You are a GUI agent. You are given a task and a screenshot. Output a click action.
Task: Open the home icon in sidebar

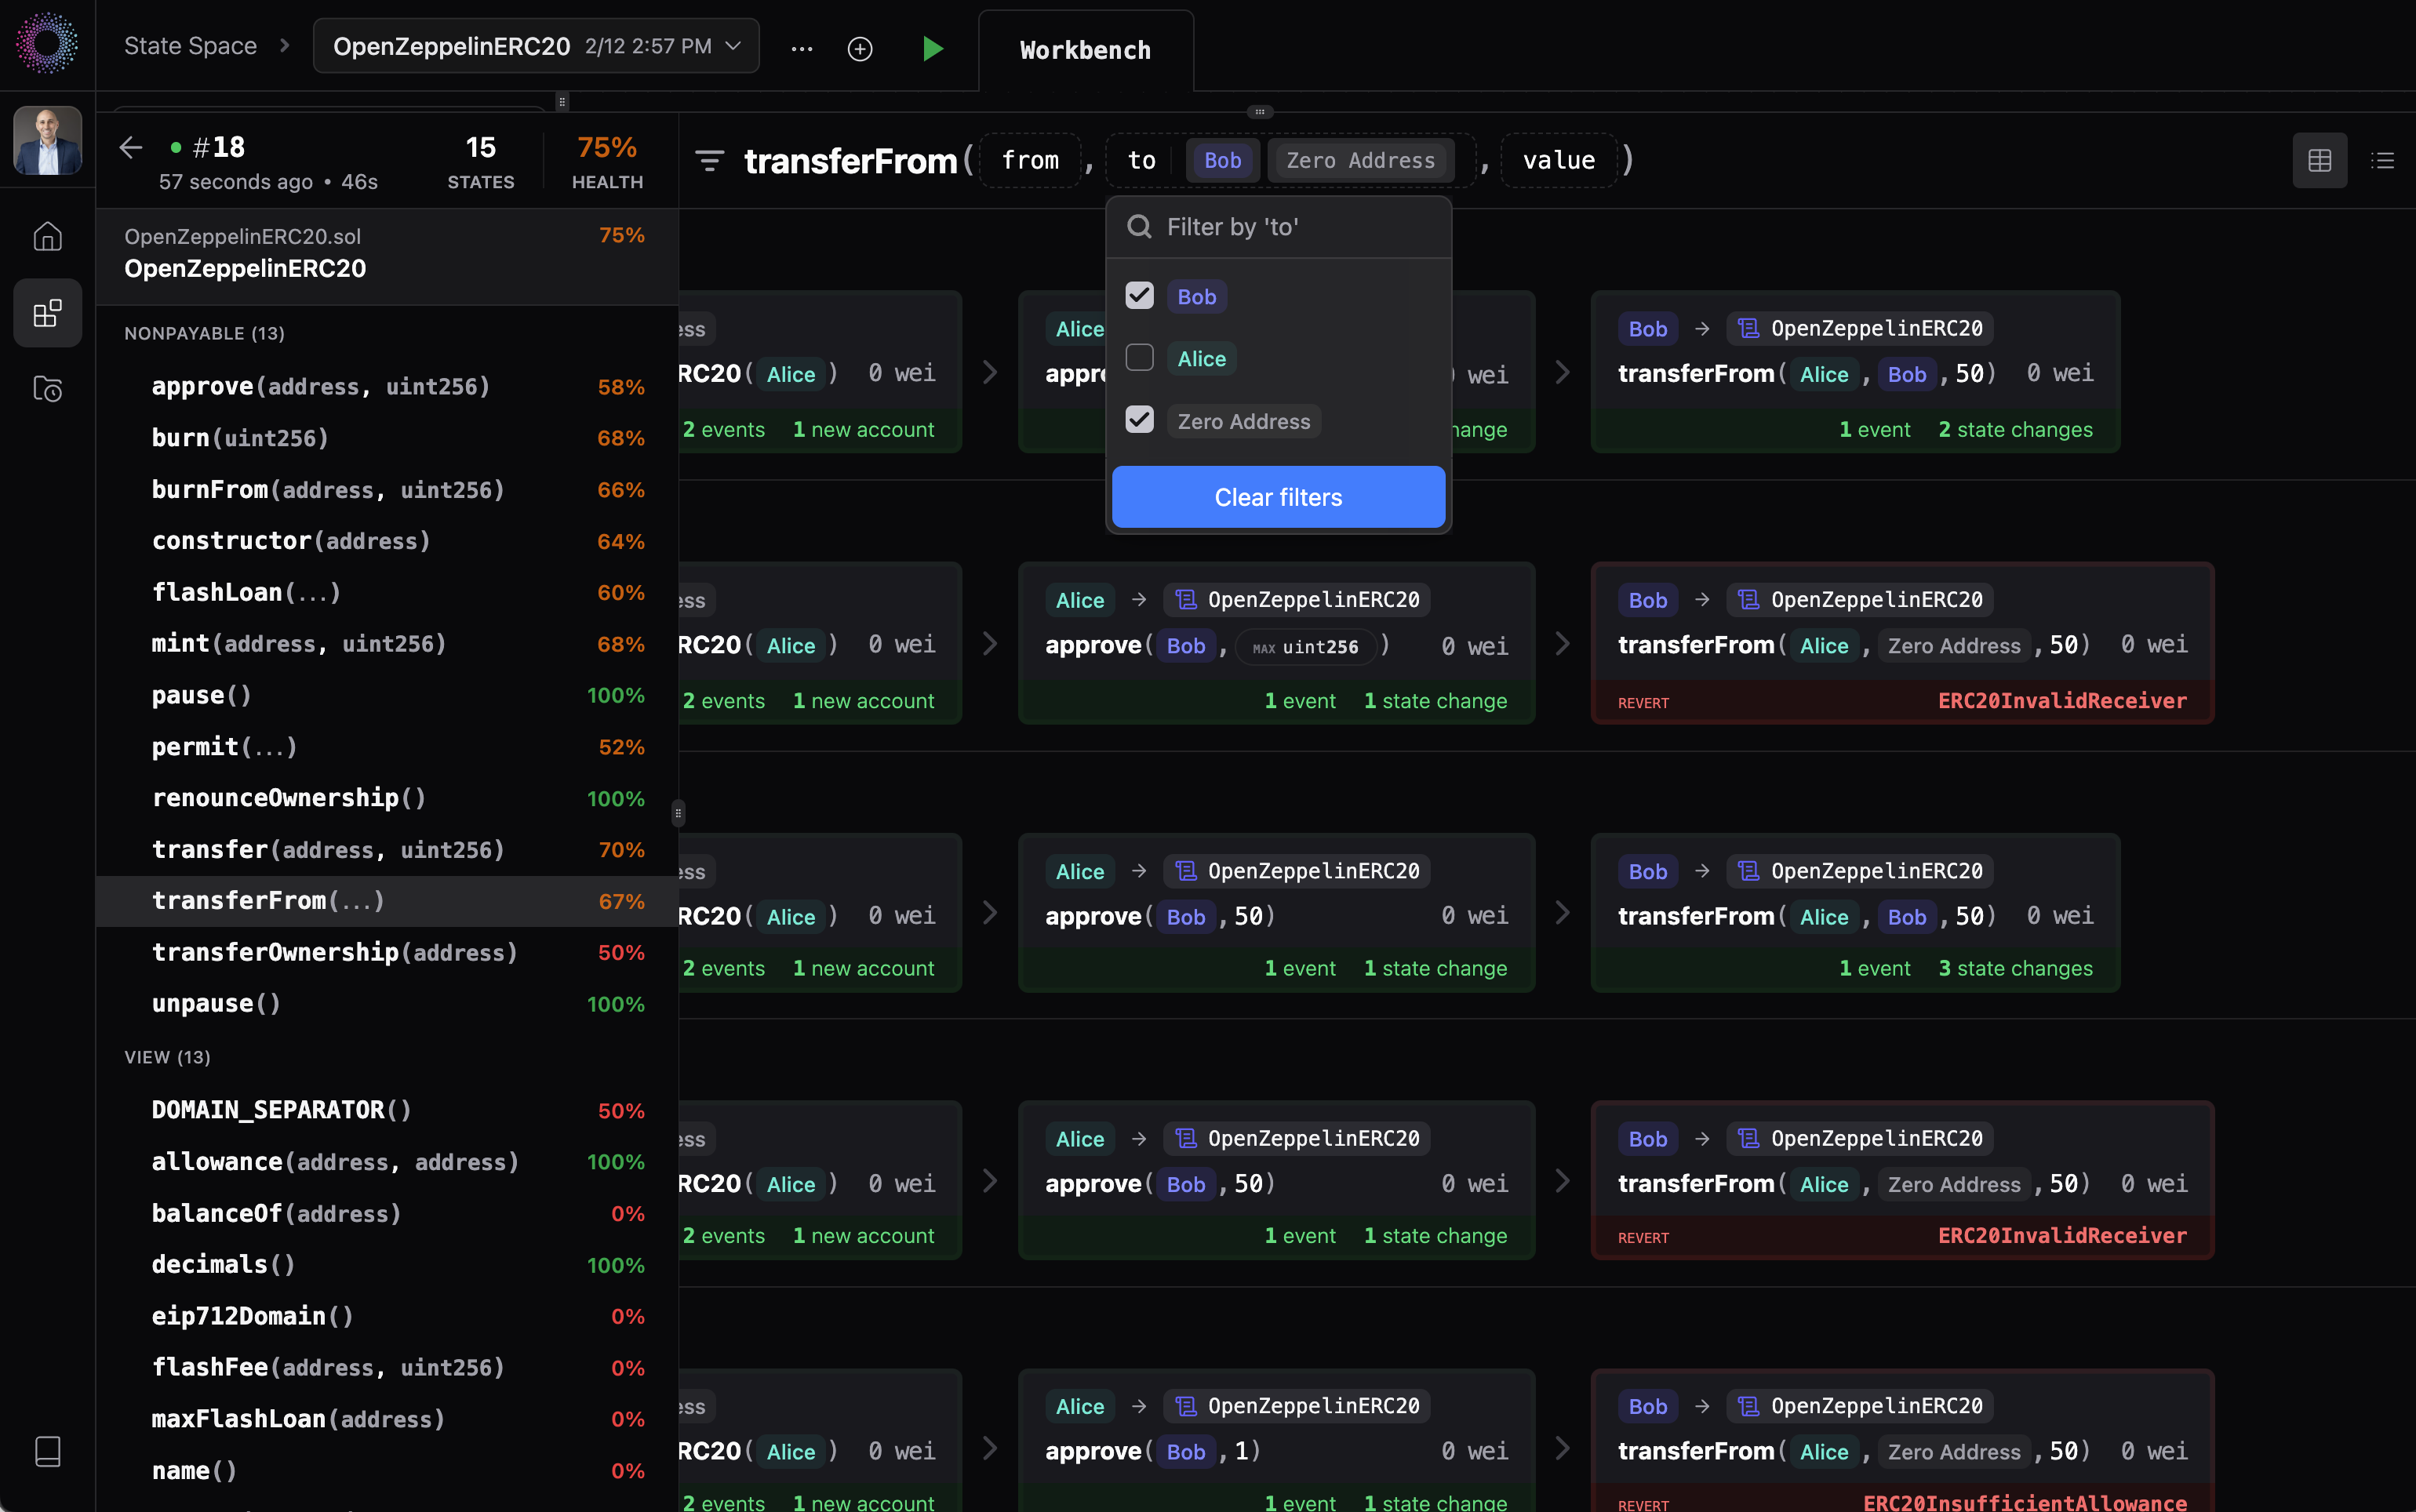tap(47, 236)
